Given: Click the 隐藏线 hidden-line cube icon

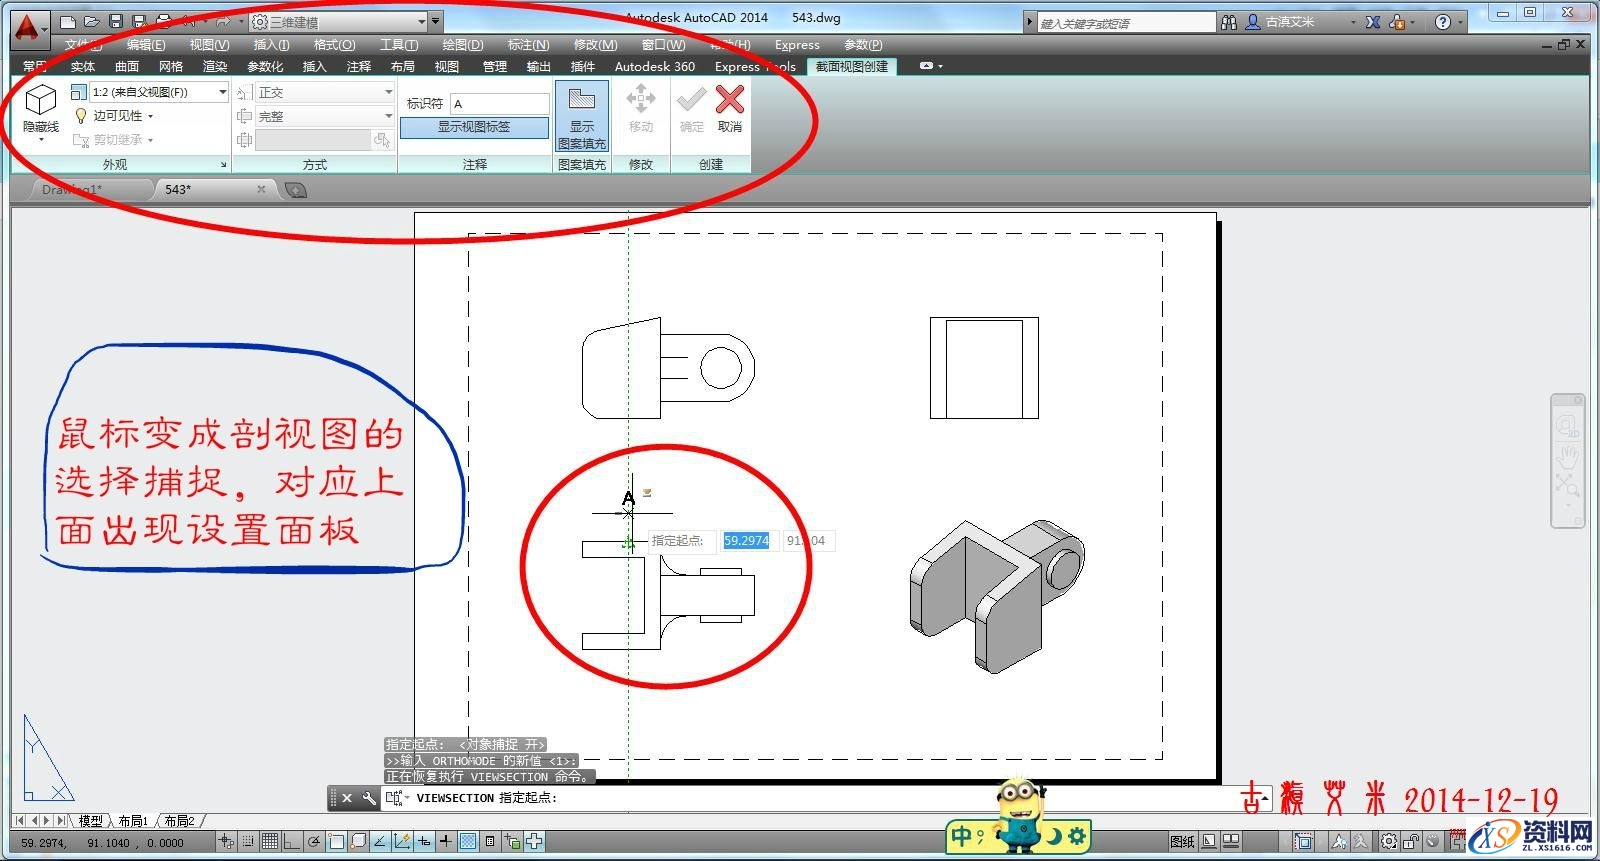Looking at the screenshot, I should pyautogui.click(x=41, y=101).
